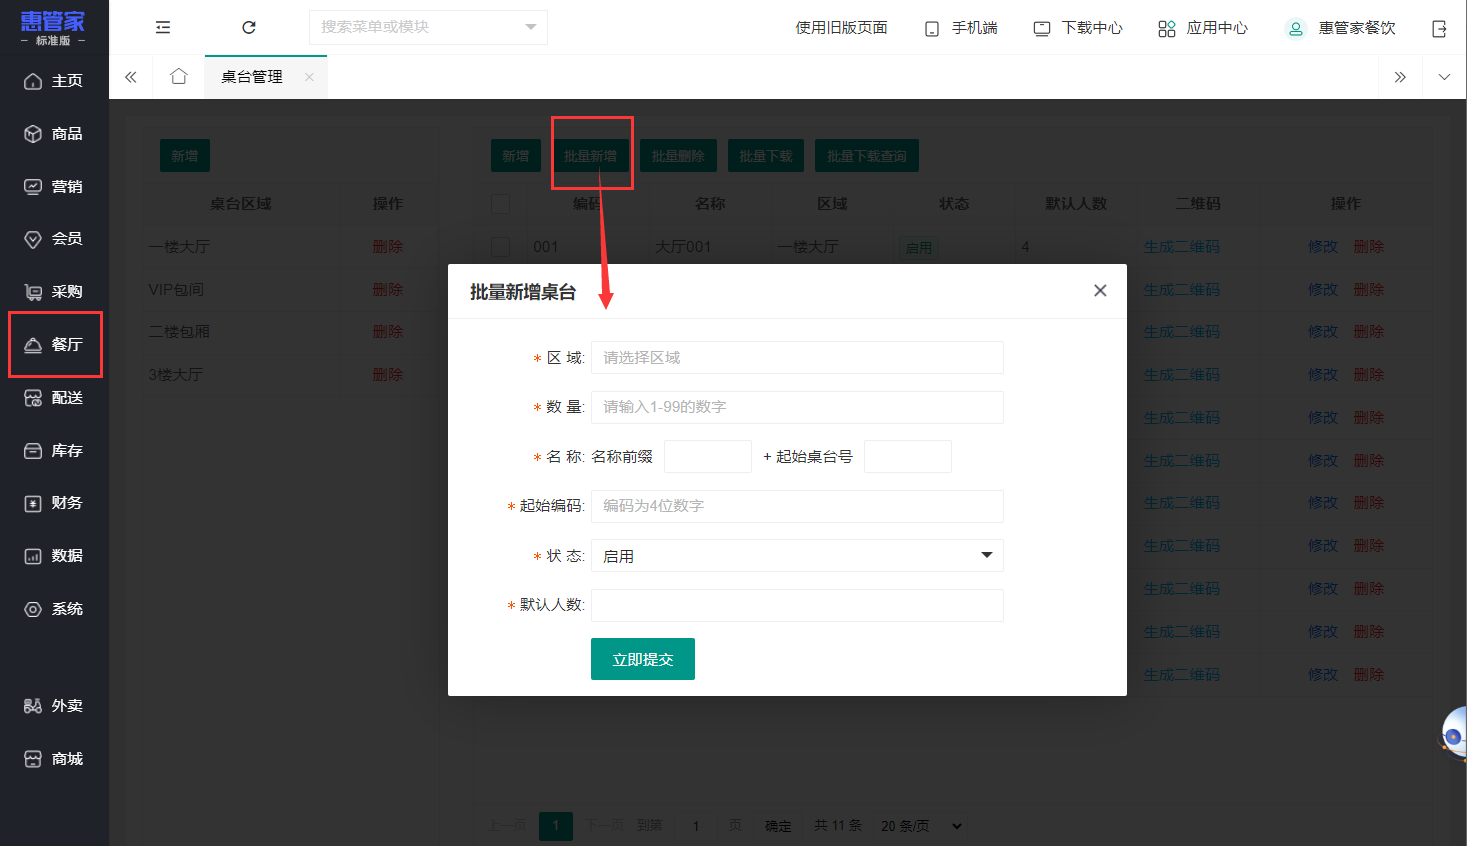Viewport: 1467px width, 846px height.
Task: Click the floating assistant icon at right edge
Action: click(1453, 736)
